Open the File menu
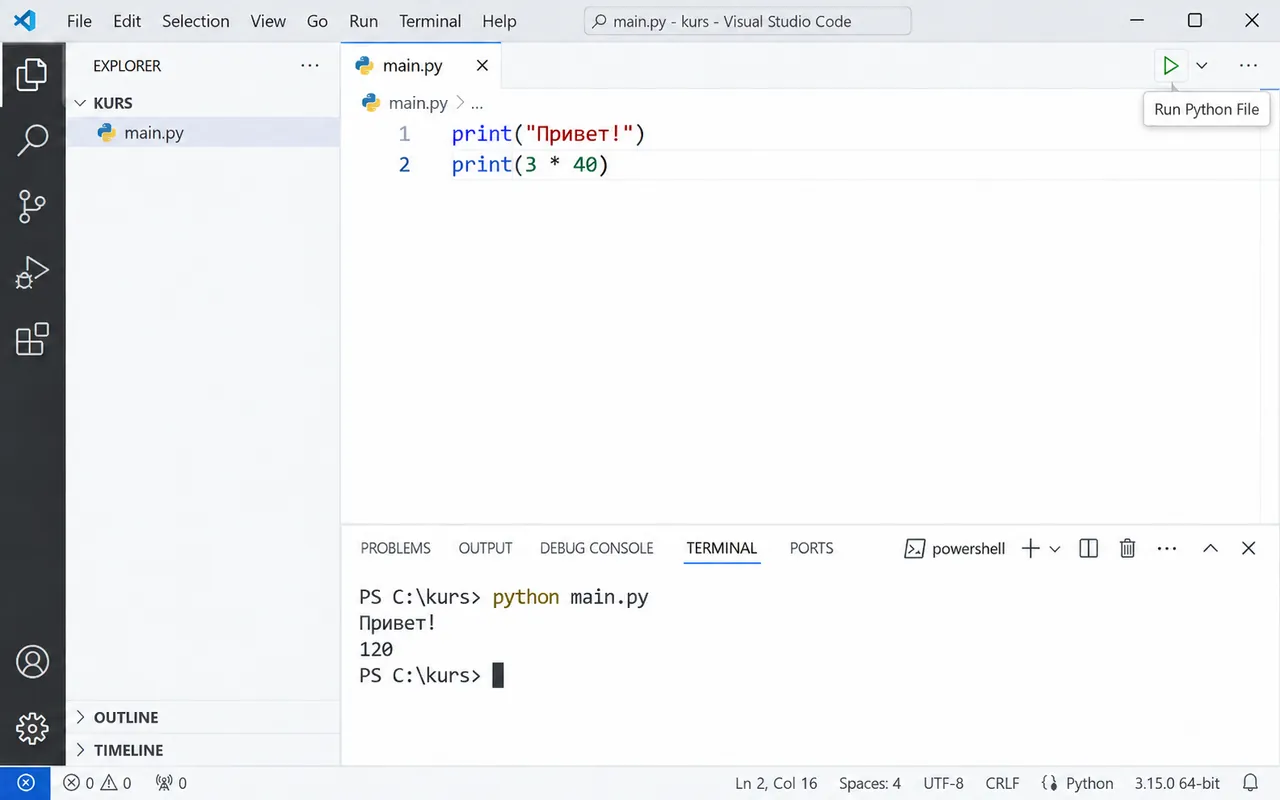Viewport: 1280px width, 800px height. coord(79,21)
